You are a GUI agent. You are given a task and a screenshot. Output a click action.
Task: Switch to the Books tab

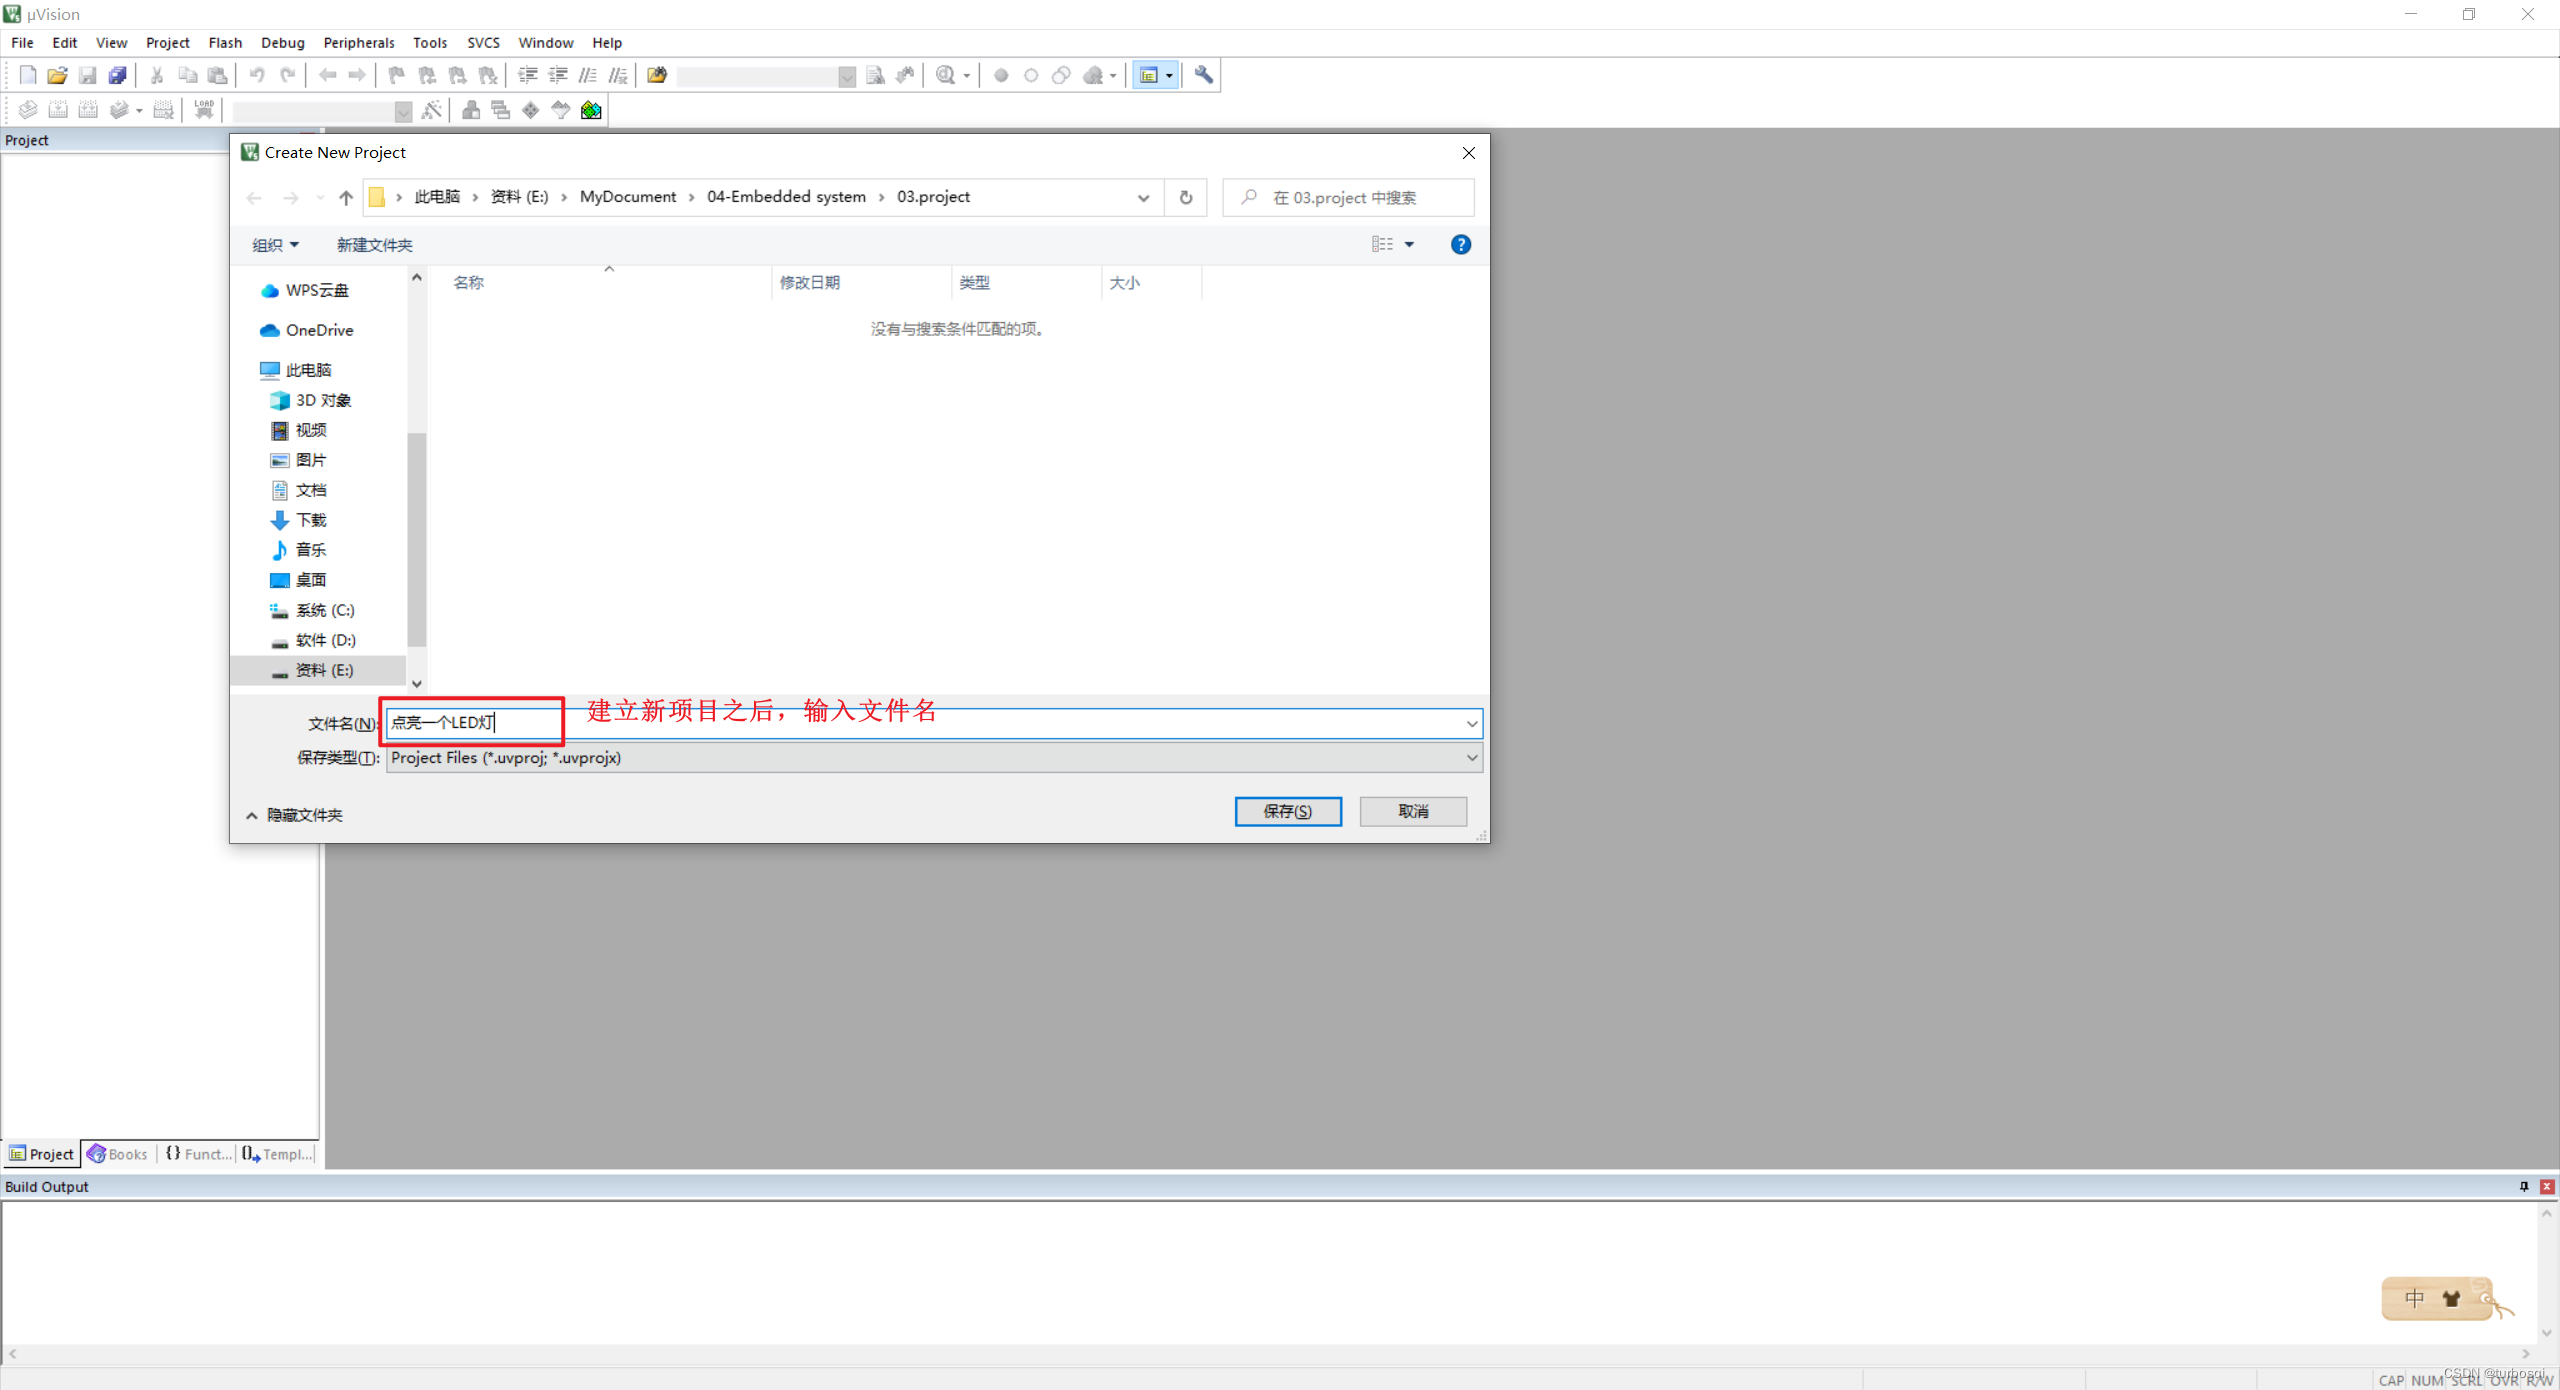coord(118,1154)
